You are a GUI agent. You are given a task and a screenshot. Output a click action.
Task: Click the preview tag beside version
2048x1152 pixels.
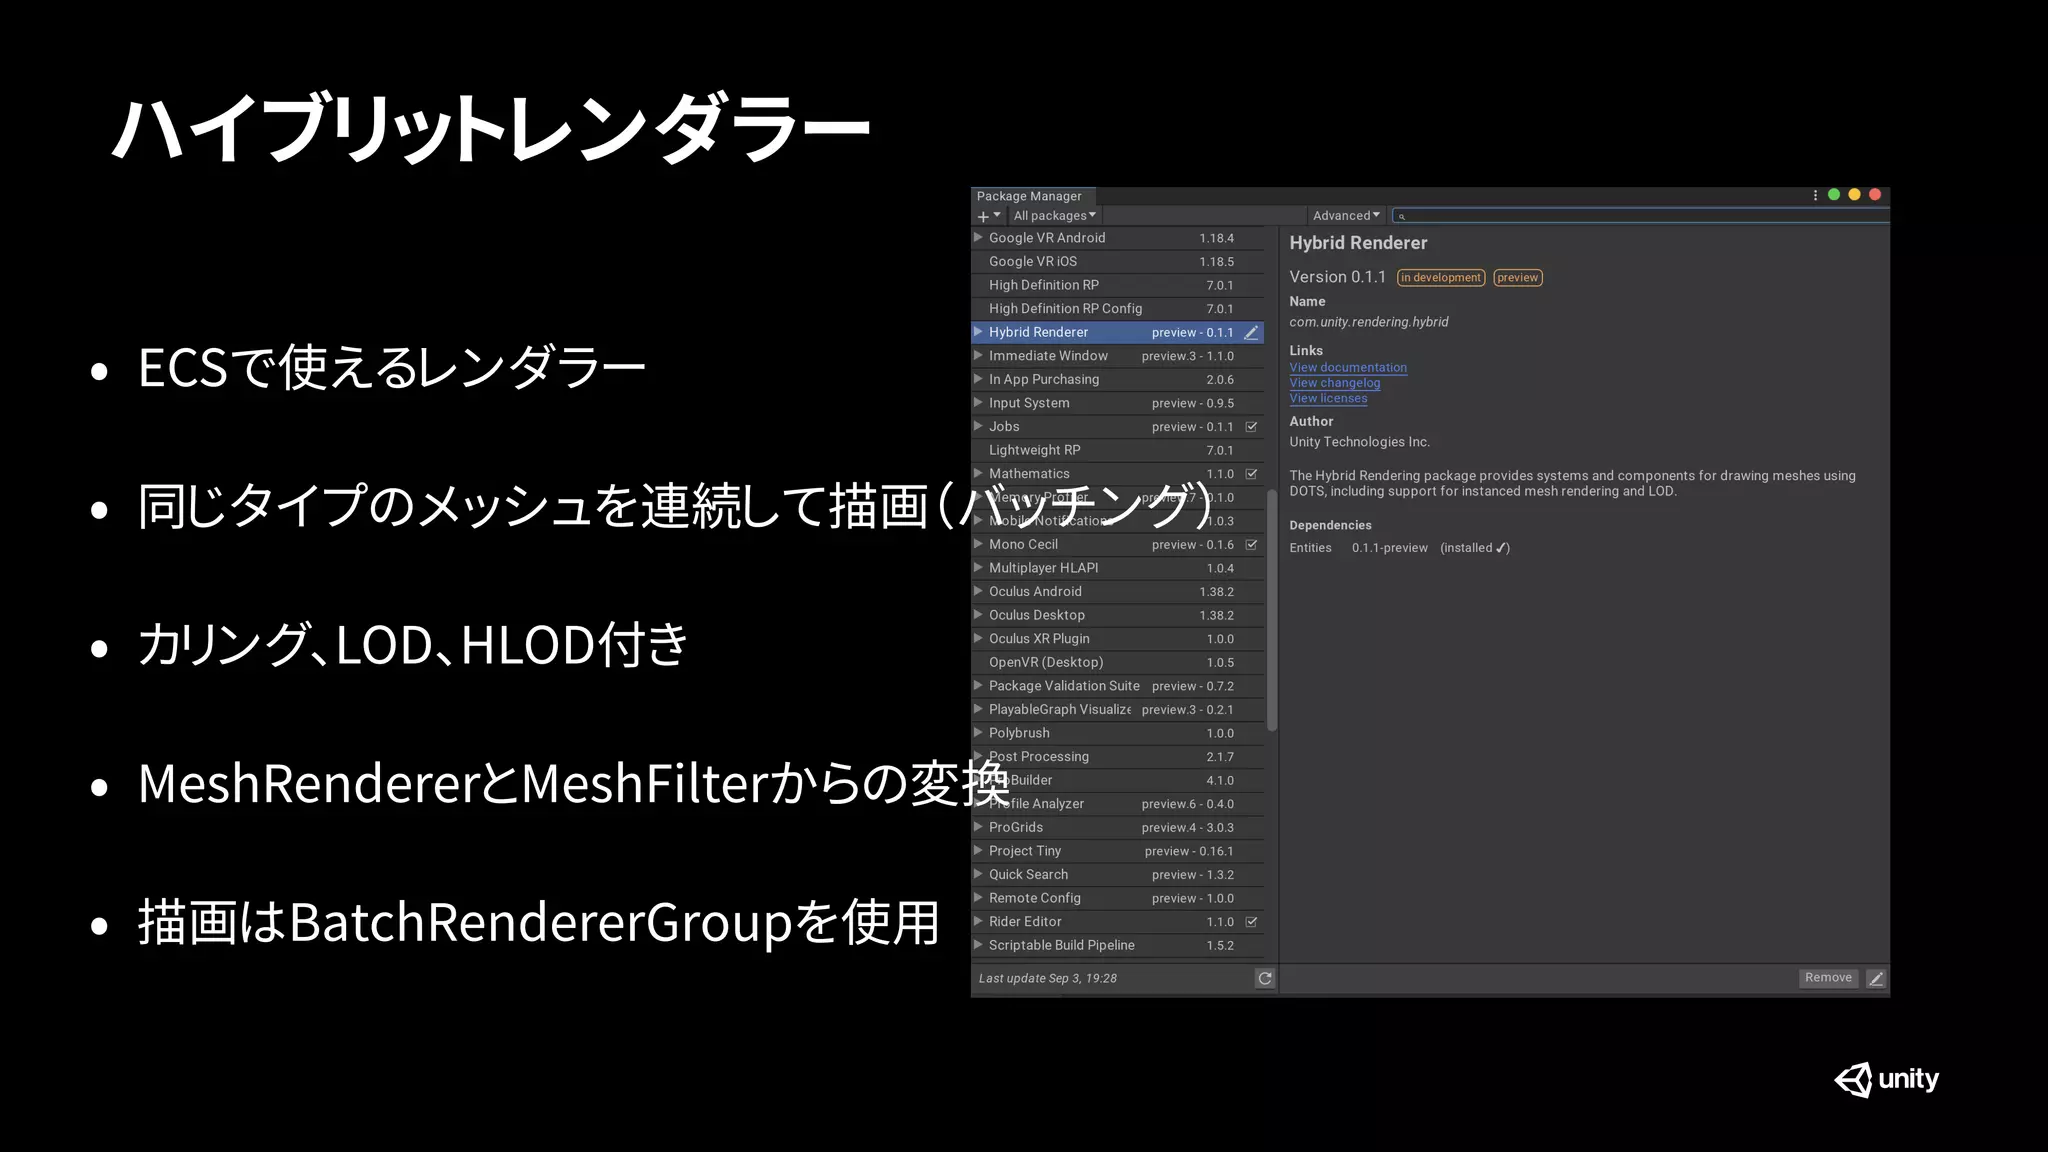[1518, 278]
